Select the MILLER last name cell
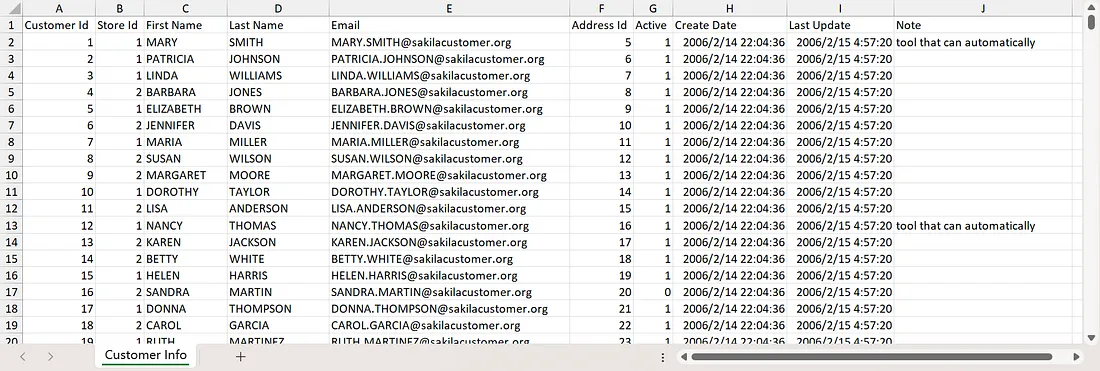The height and width of the screenshot is (371, 1100). [278, 142]
